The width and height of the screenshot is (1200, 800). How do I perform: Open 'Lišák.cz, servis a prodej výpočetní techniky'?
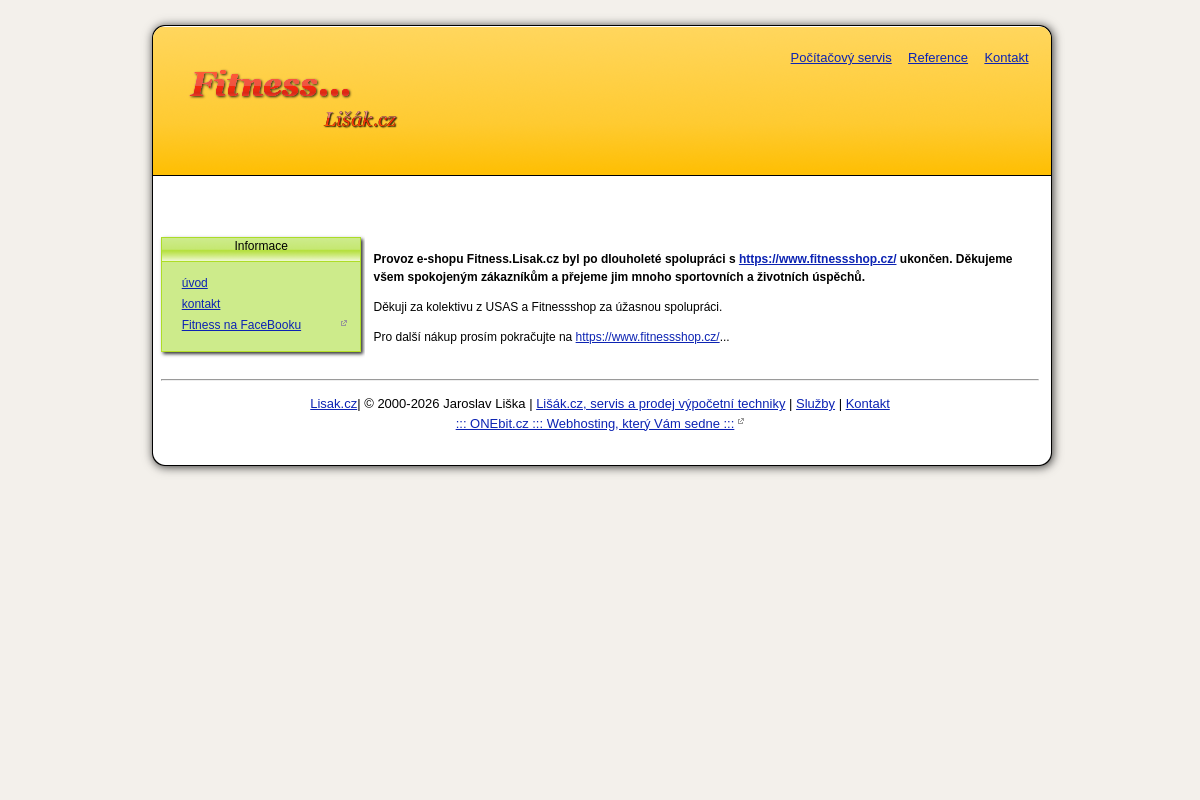tap(660, 404)
